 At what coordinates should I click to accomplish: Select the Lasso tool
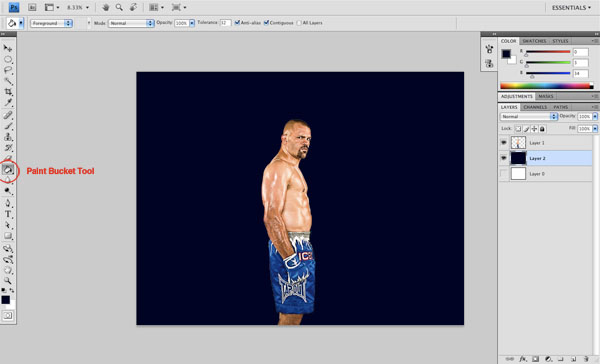tap(8, 70)
